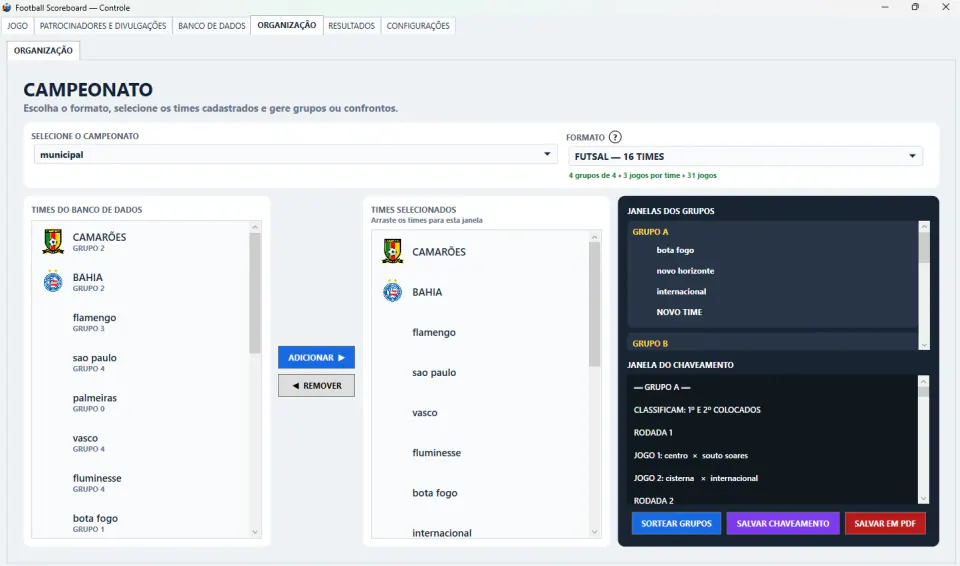Viewport: 960px width, 566px height.
Task: Click the Camarões crest in database list
Action: click(x=53, y=241)
